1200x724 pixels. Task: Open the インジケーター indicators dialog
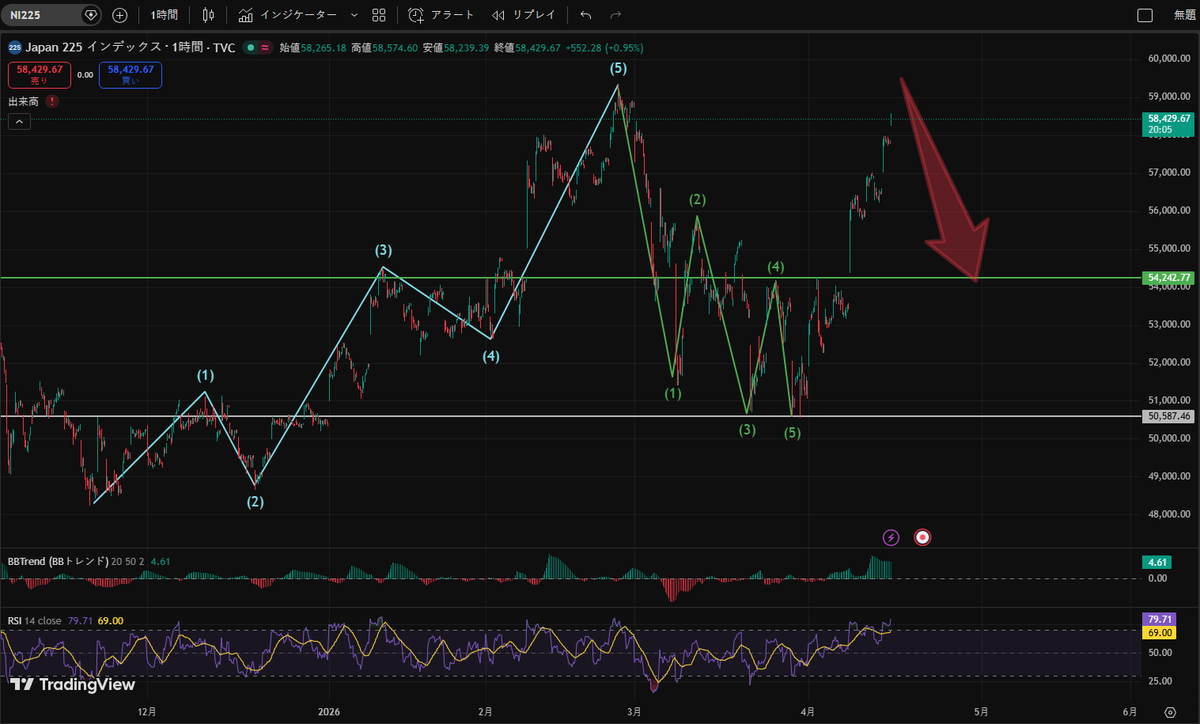pyautogui.click(x=288, y=15)
